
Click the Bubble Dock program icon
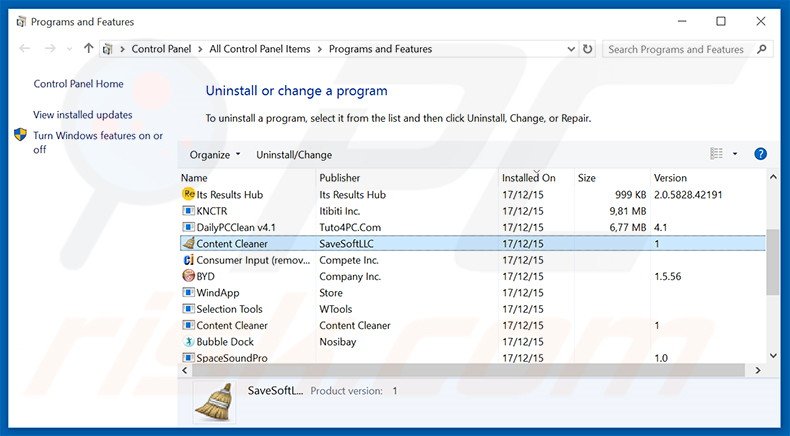pyautogui.click(x=188, y=341)
